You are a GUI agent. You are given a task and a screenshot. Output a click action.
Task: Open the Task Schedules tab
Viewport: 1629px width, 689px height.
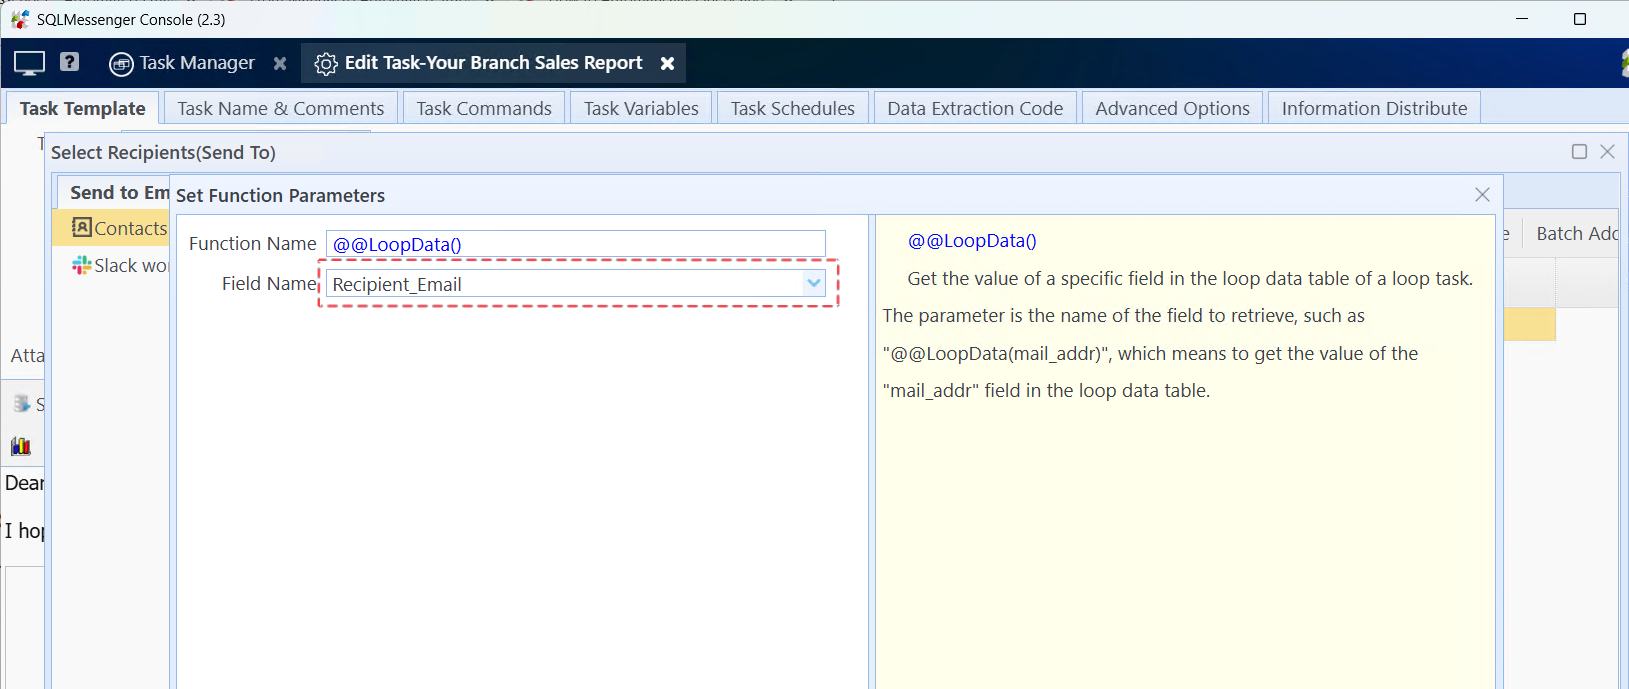tap(792, 108)
